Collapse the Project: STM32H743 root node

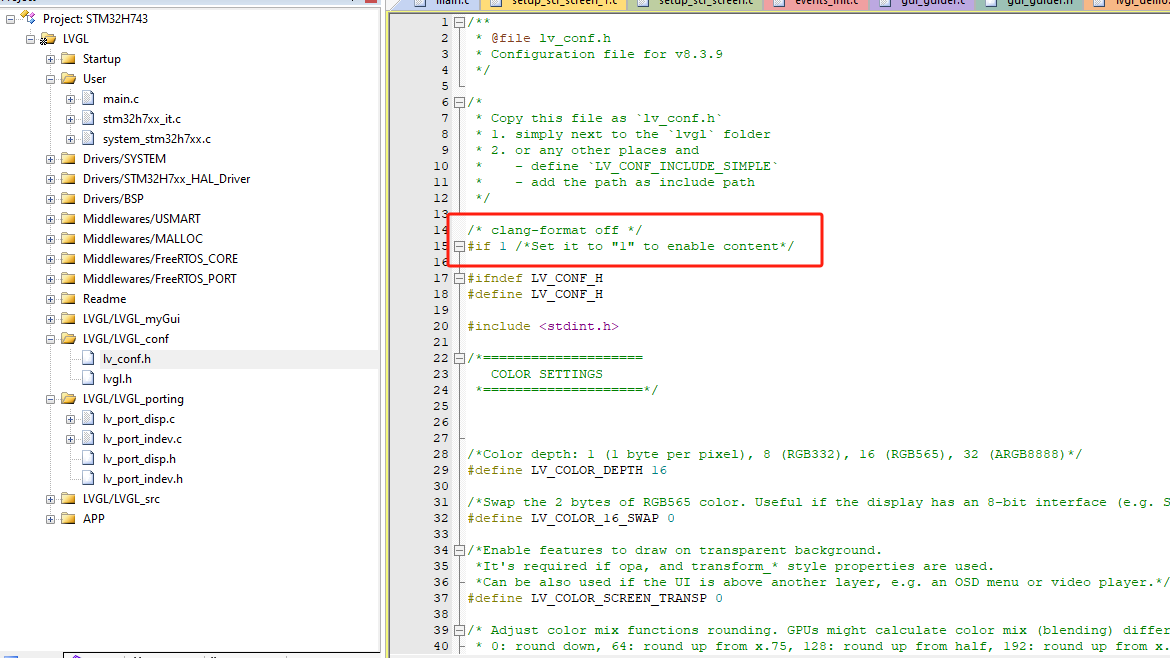coord(10,19)
